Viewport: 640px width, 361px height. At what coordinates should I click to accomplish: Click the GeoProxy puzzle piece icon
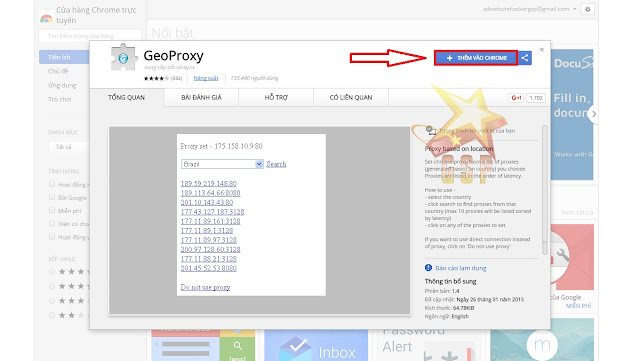[x=123, y=58]
